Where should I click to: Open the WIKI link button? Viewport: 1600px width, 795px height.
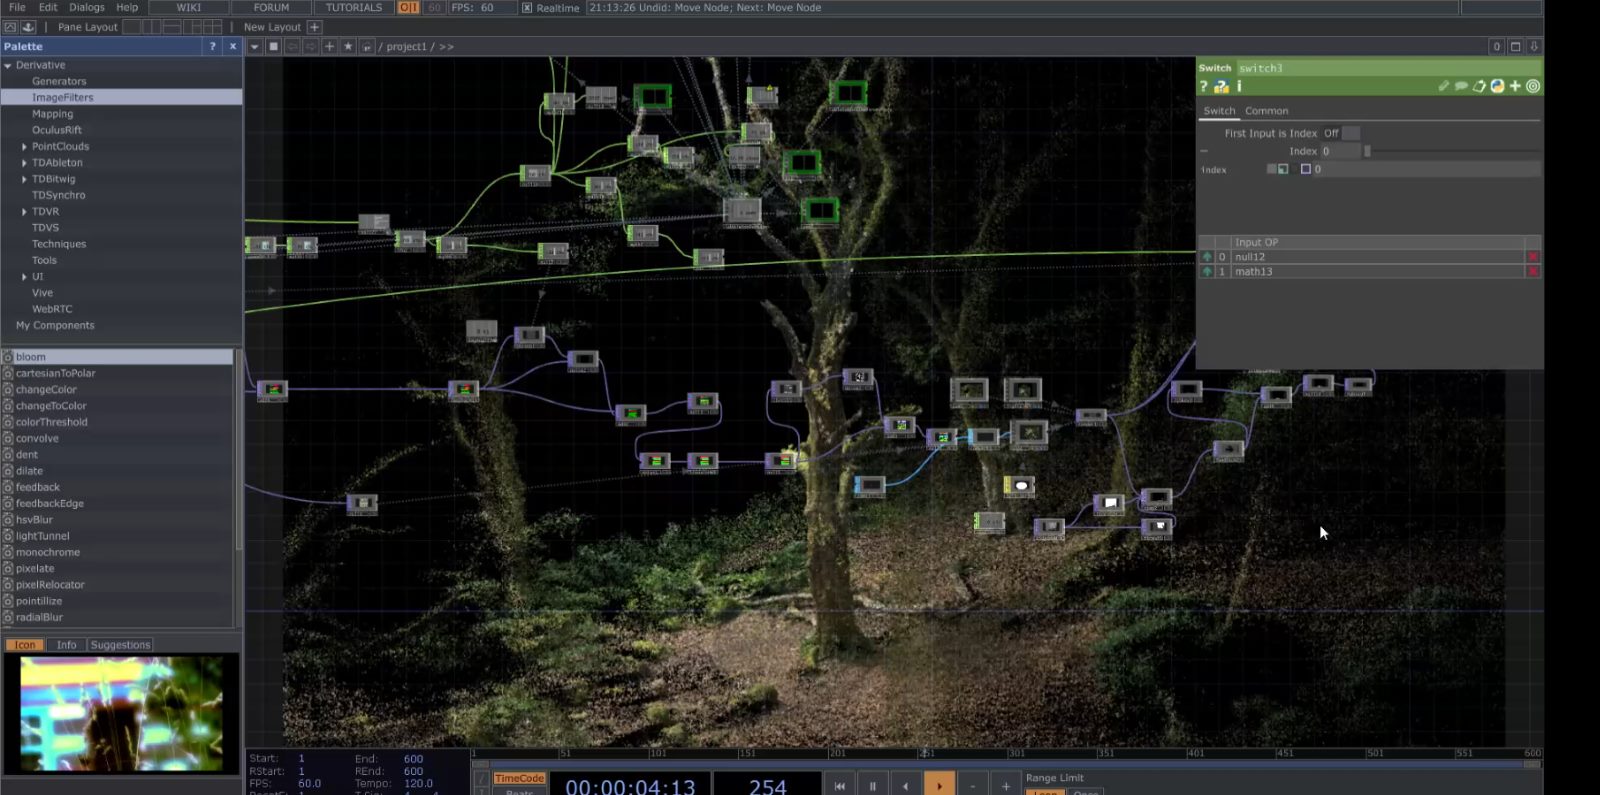tap(189, 7)
